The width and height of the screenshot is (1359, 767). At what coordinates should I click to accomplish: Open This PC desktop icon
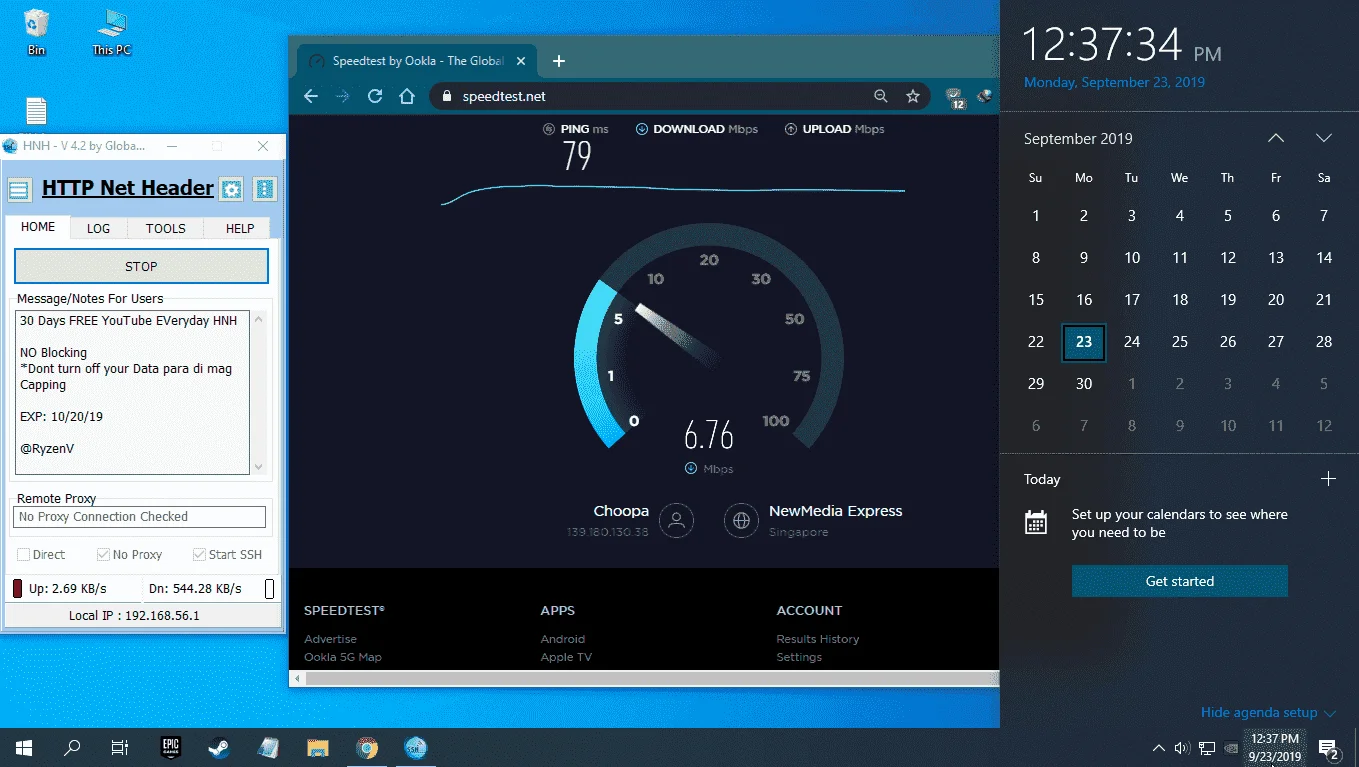[111, 31]
